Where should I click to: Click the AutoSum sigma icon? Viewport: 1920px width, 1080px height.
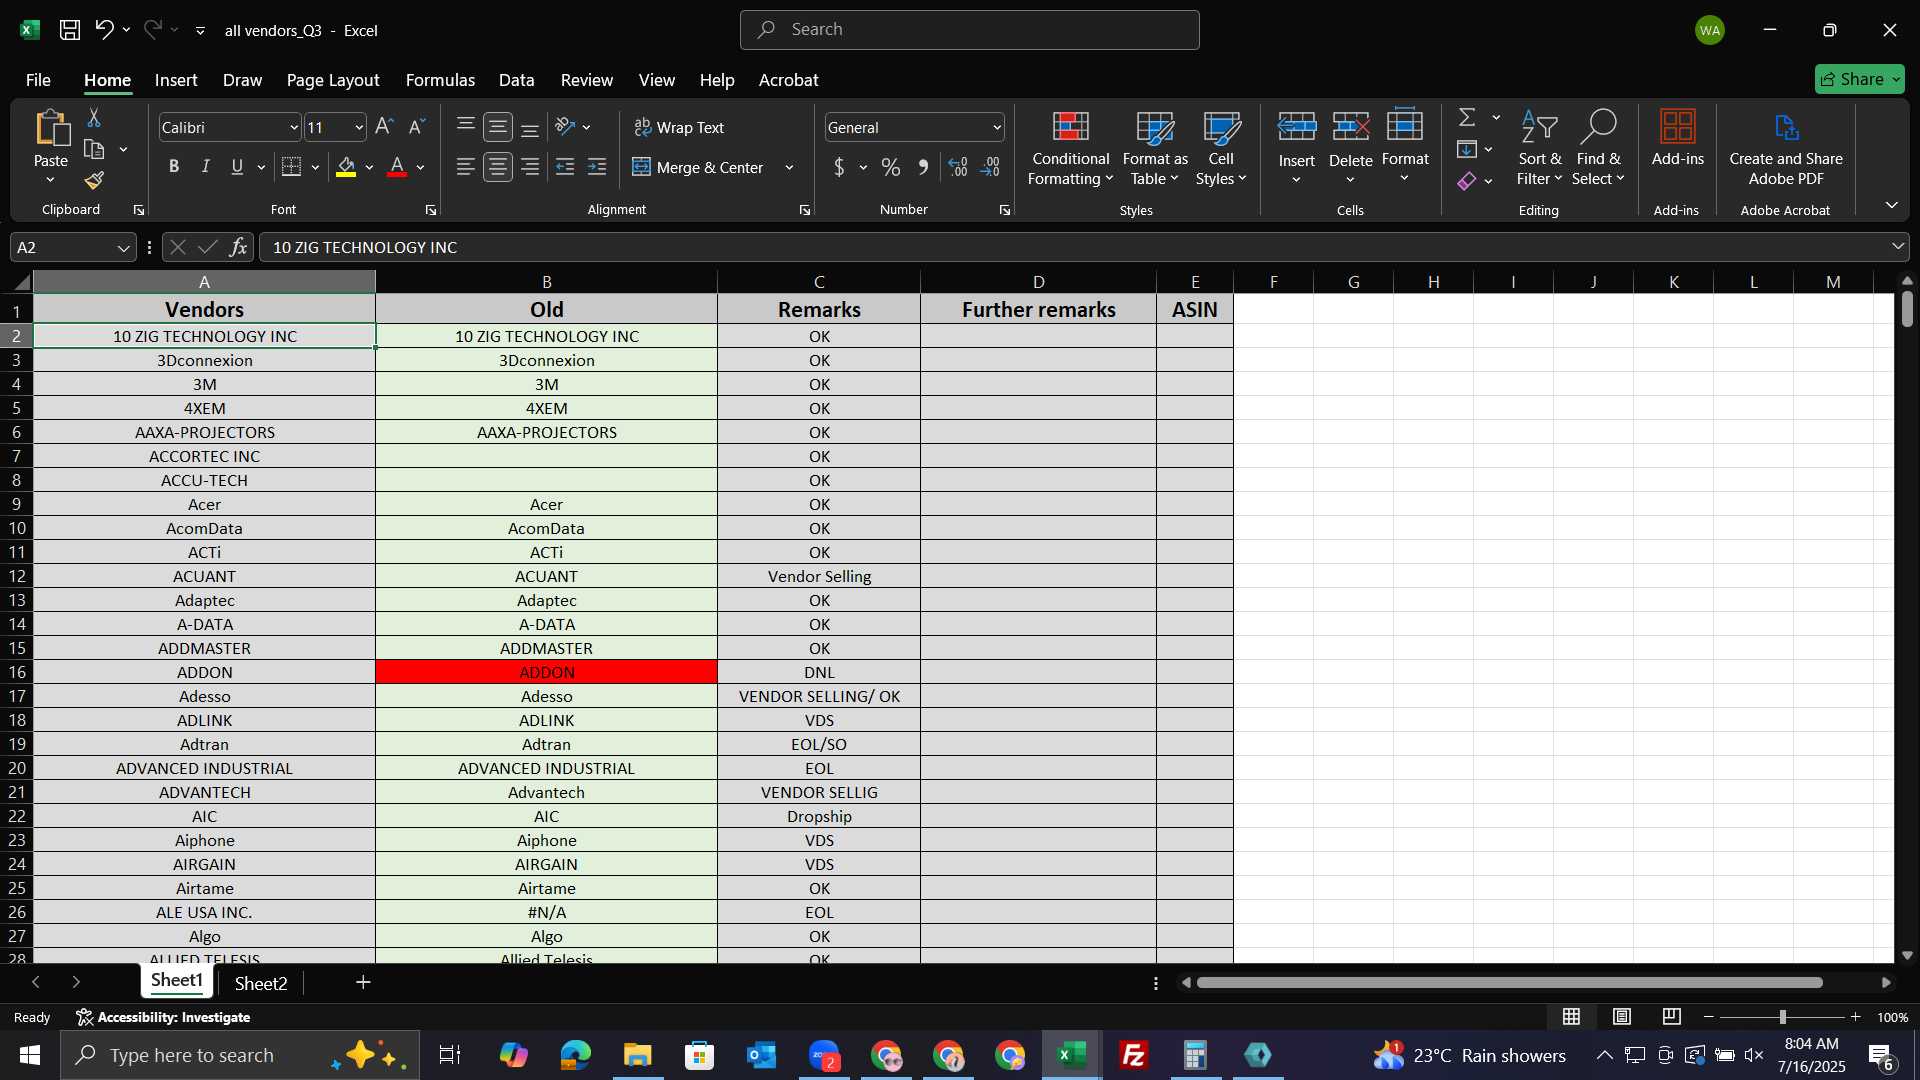(x=1467, y=118)
